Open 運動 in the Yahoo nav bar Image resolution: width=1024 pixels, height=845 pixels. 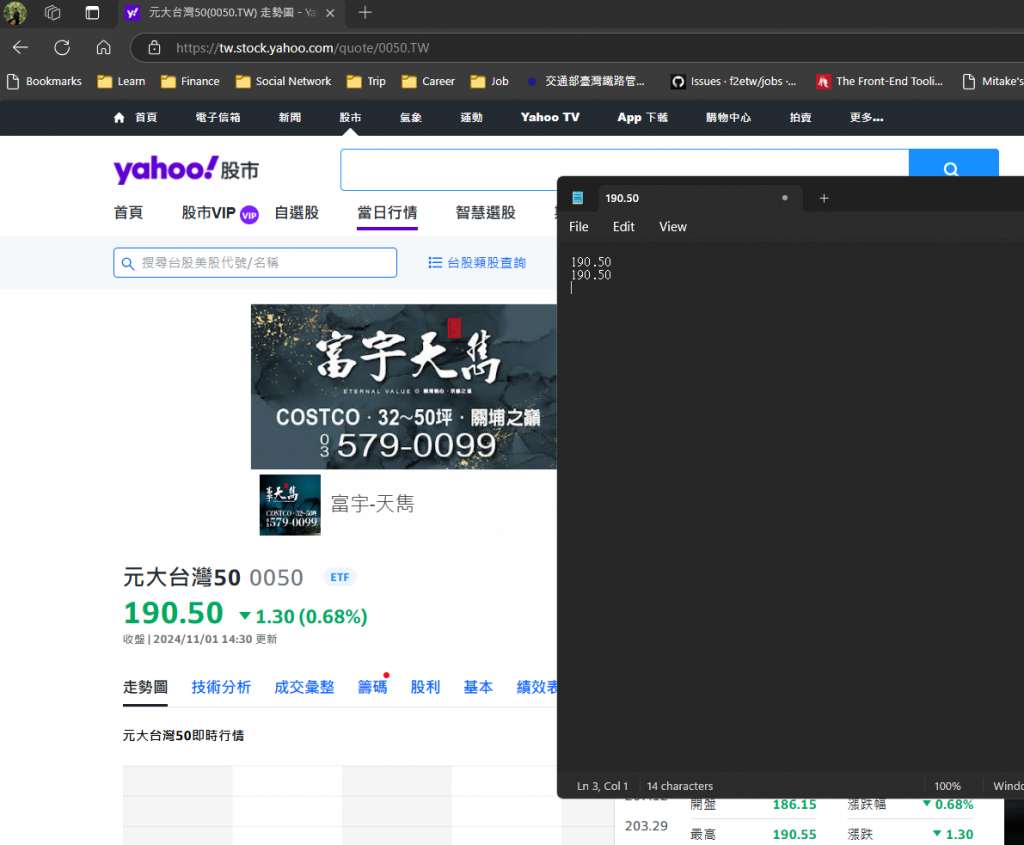pyautogui.click(x=472, y=118)
